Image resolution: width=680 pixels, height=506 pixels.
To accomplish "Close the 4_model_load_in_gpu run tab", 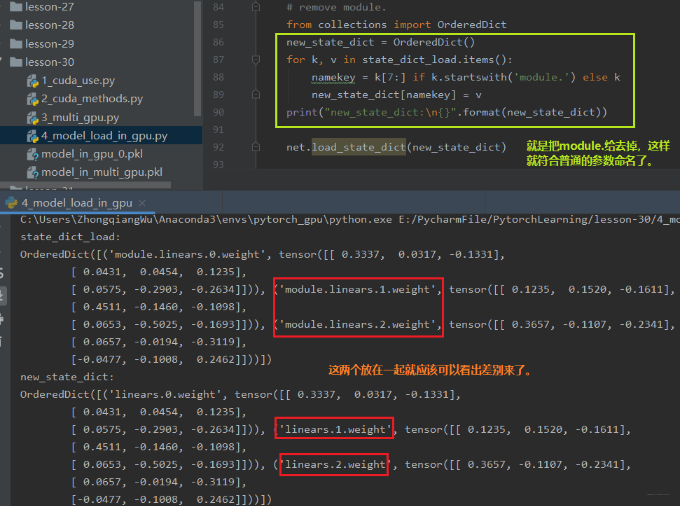I will click(x=142, y=203).
